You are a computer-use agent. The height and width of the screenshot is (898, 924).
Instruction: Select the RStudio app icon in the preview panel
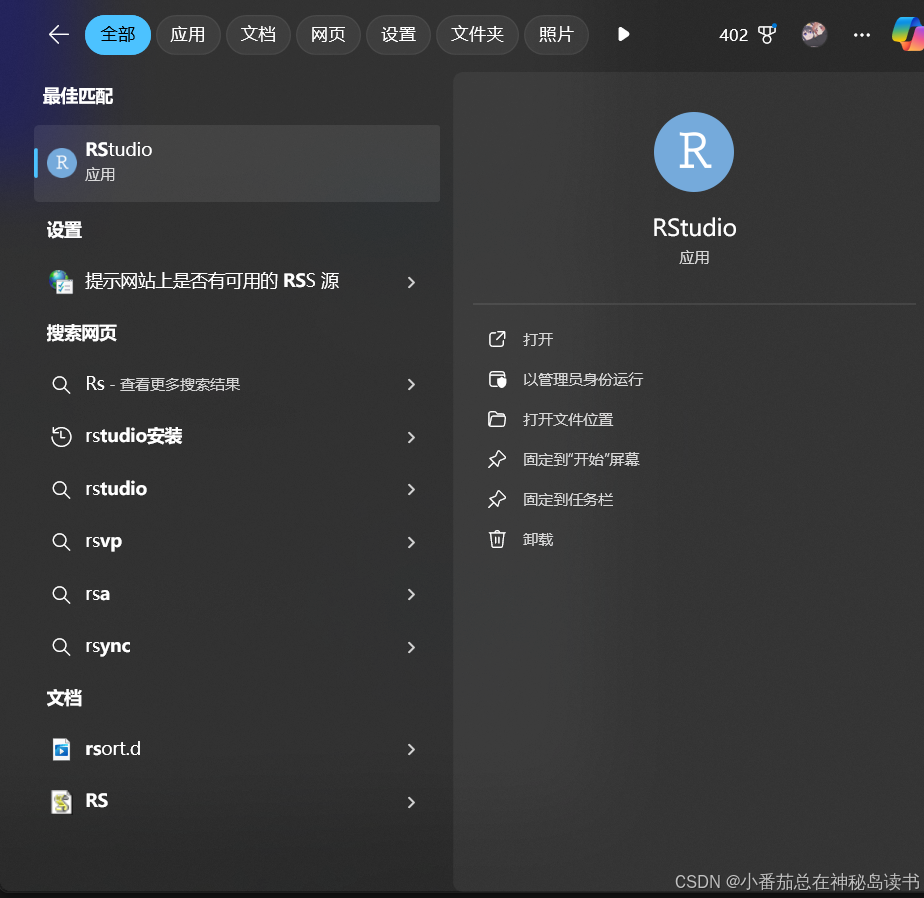click(x=693, y=152)
